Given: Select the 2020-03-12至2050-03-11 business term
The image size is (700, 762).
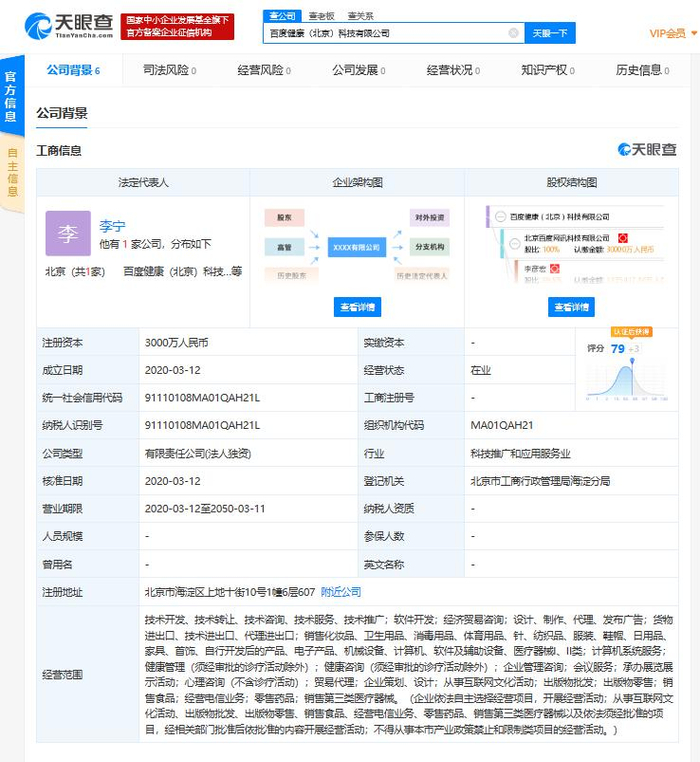Looking at the screenshot, I should point(205,509).
